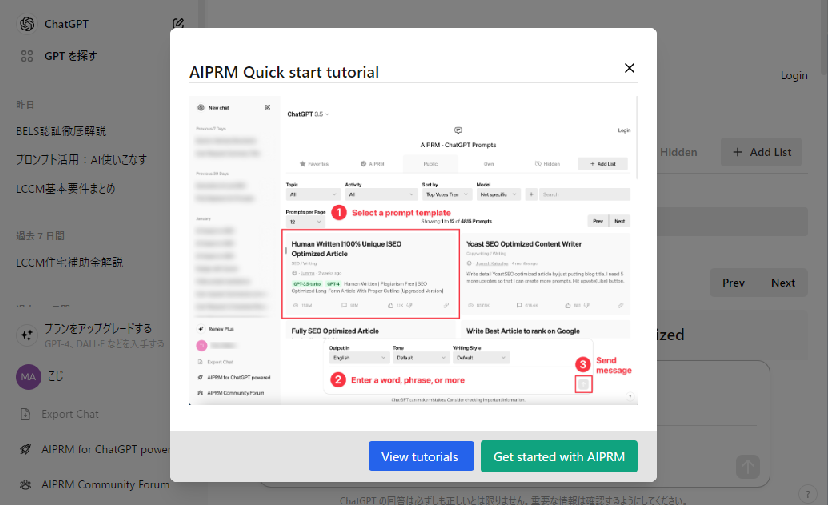Open the GPT を探す grid icon

pyautogui.click(x=26, y=56)
